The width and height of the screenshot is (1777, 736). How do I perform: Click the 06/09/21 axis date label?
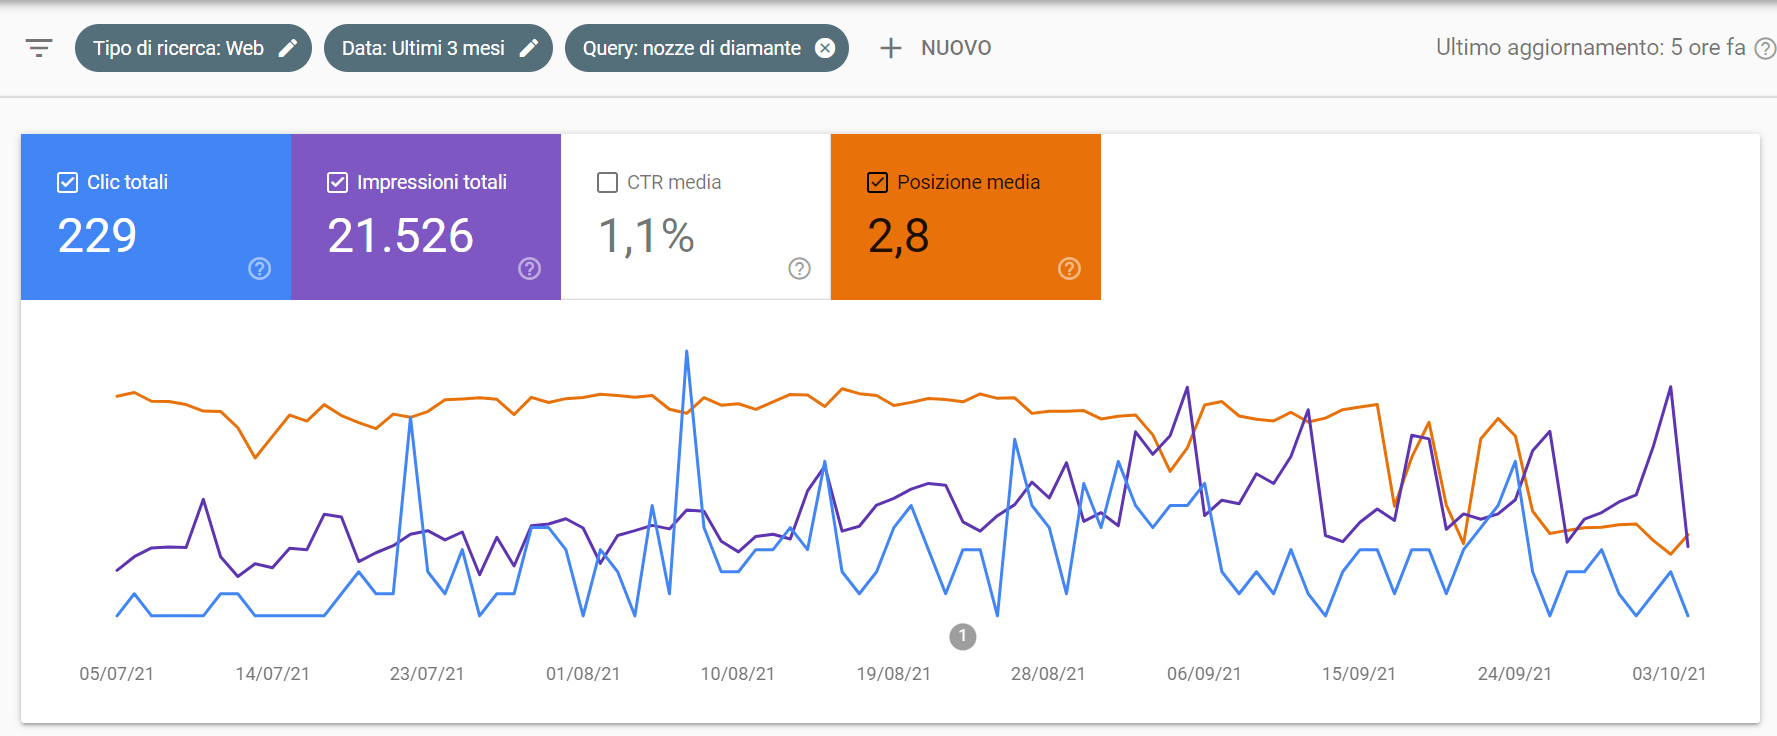pos(1204,674)
